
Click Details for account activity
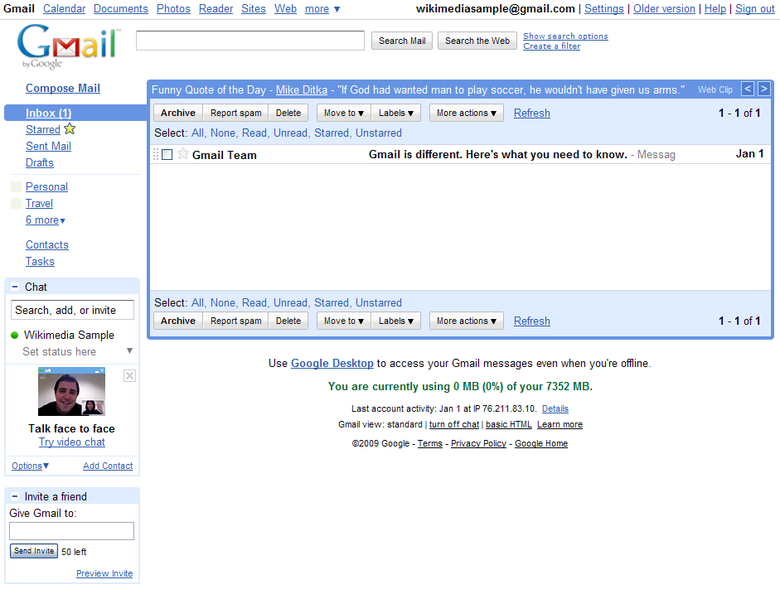coord(555,408)
